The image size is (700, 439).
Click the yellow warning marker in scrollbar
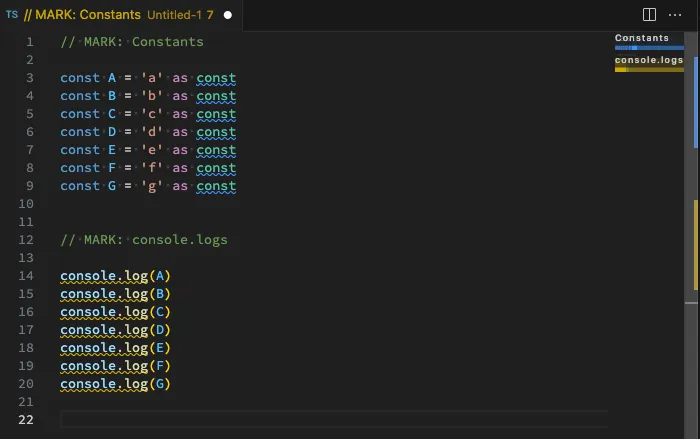pyautogui.click(x=696, y=245)
